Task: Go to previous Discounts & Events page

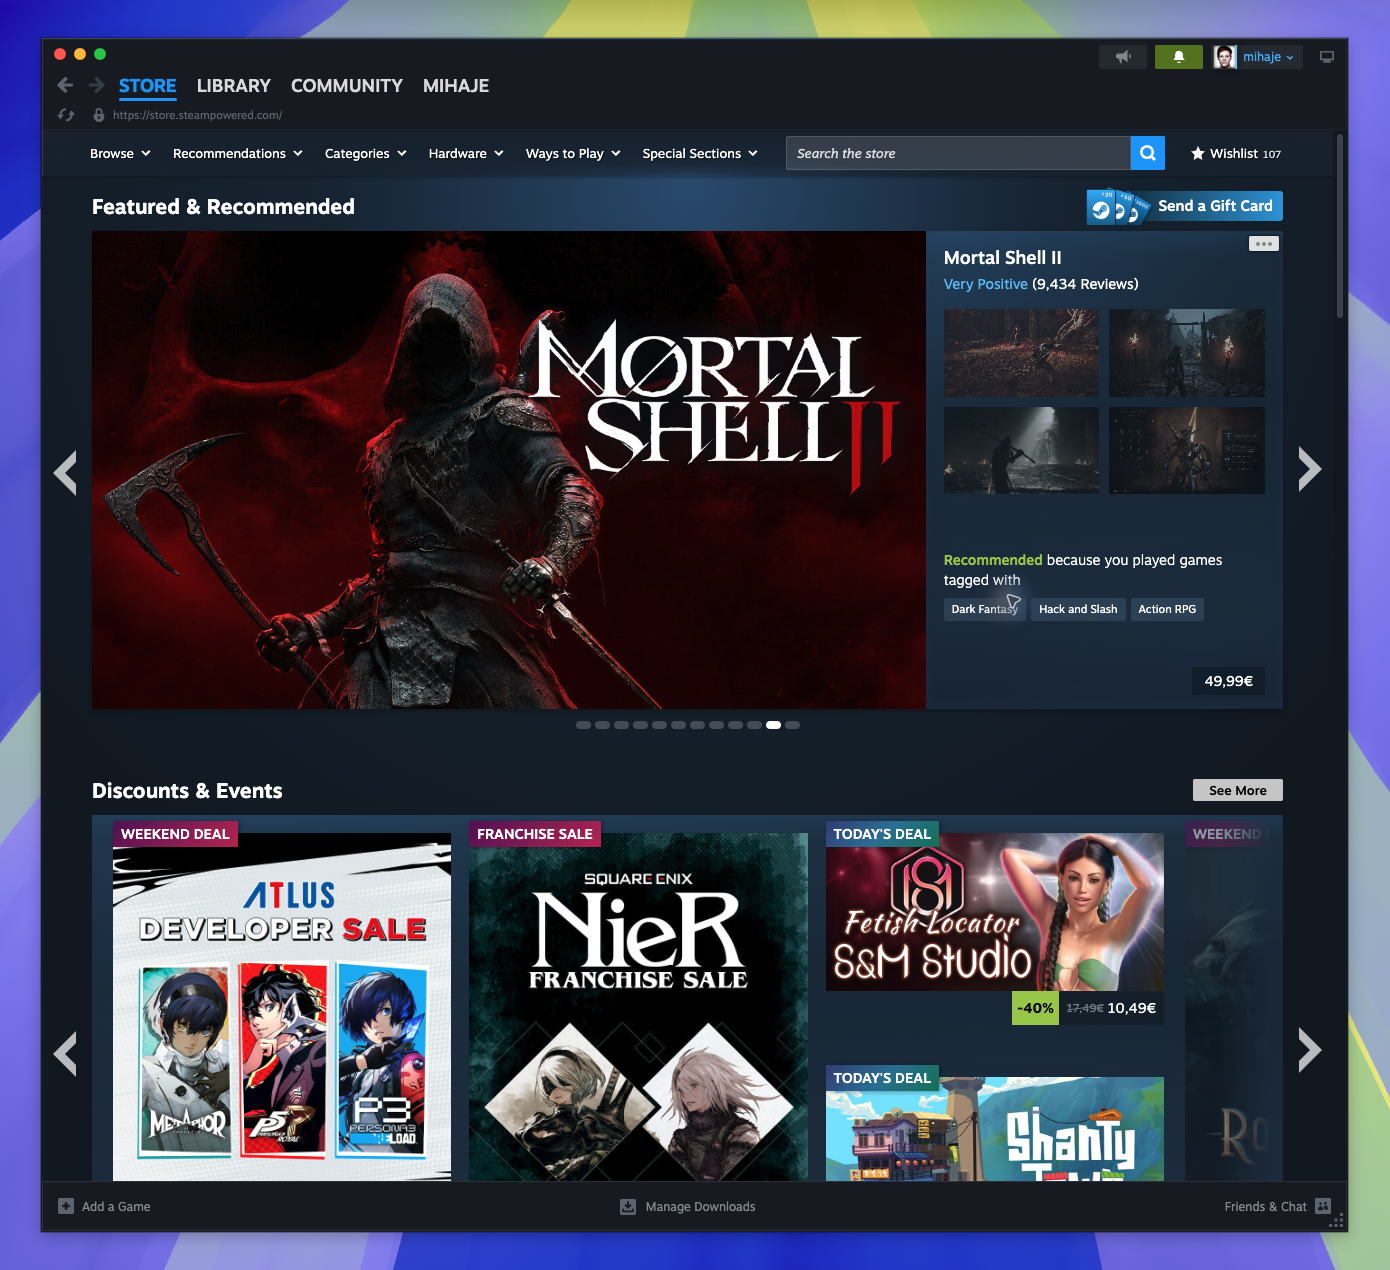Action: pos(65,1053)
